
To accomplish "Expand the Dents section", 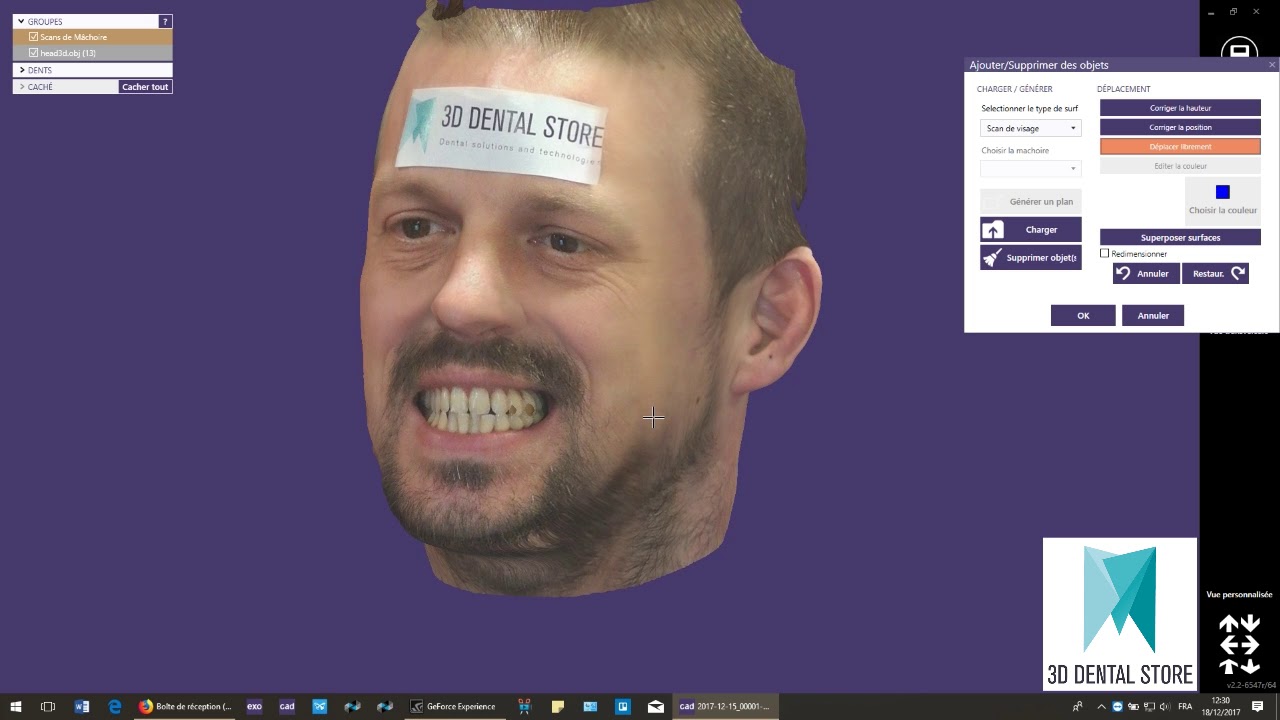I will (x=21, y=70).
